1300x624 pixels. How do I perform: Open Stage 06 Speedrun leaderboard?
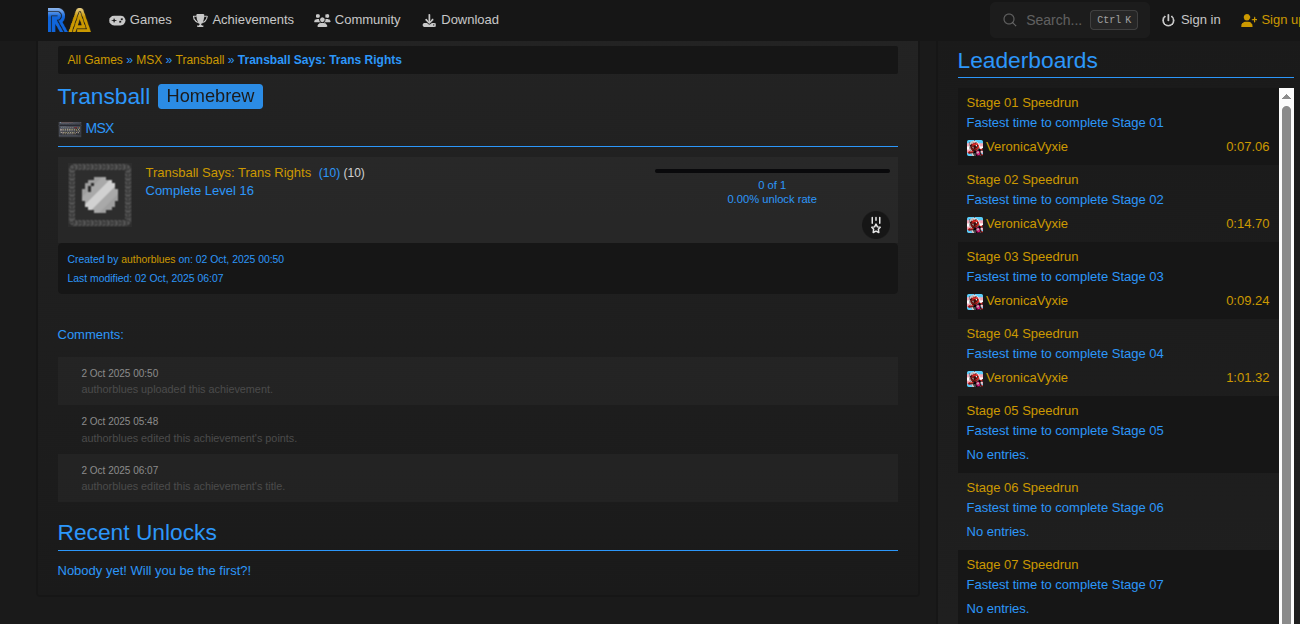pyautogui.click(x=1022, y=488)
